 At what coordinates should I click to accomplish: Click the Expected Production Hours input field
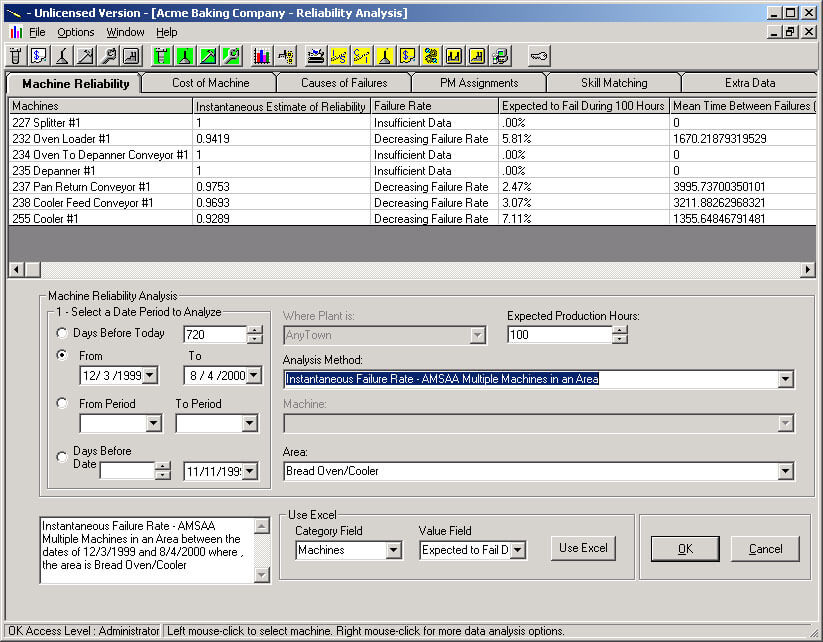tap(560, 335)
